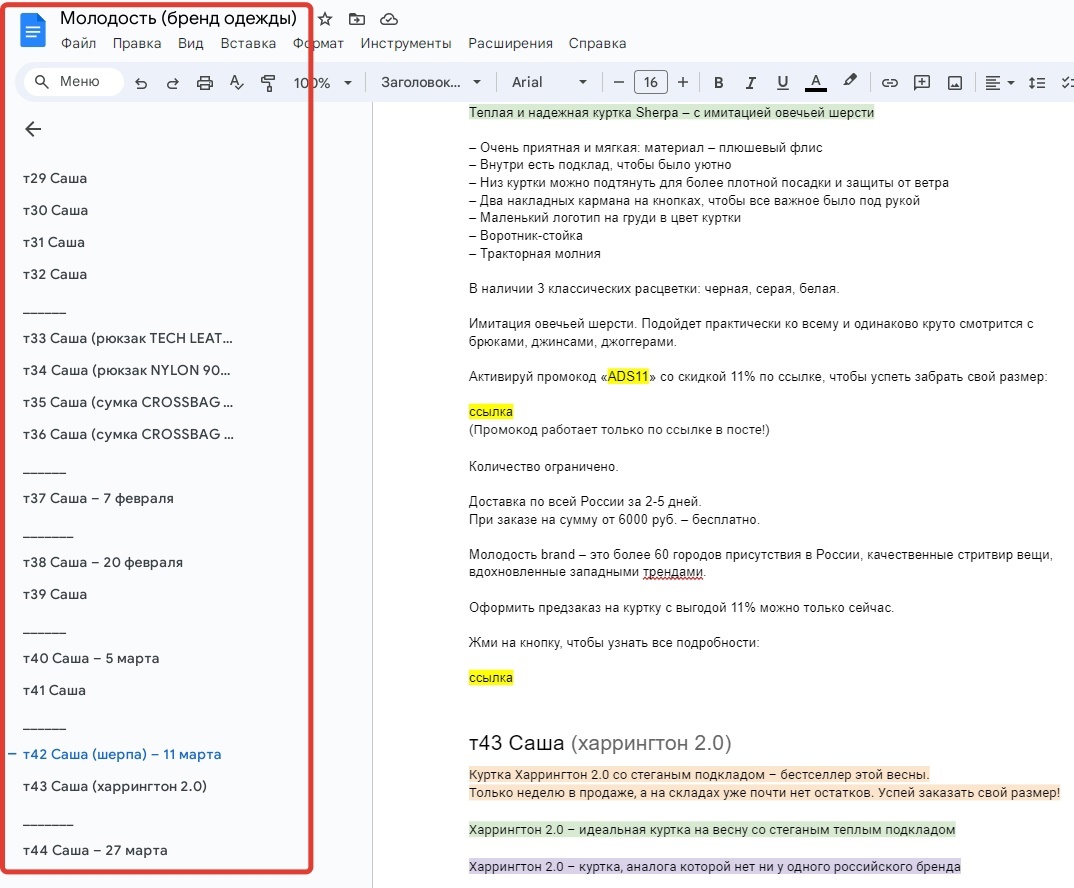Toggle underline formatting
This screenshot has height=888, width=1074.
[x=783, y=82]
